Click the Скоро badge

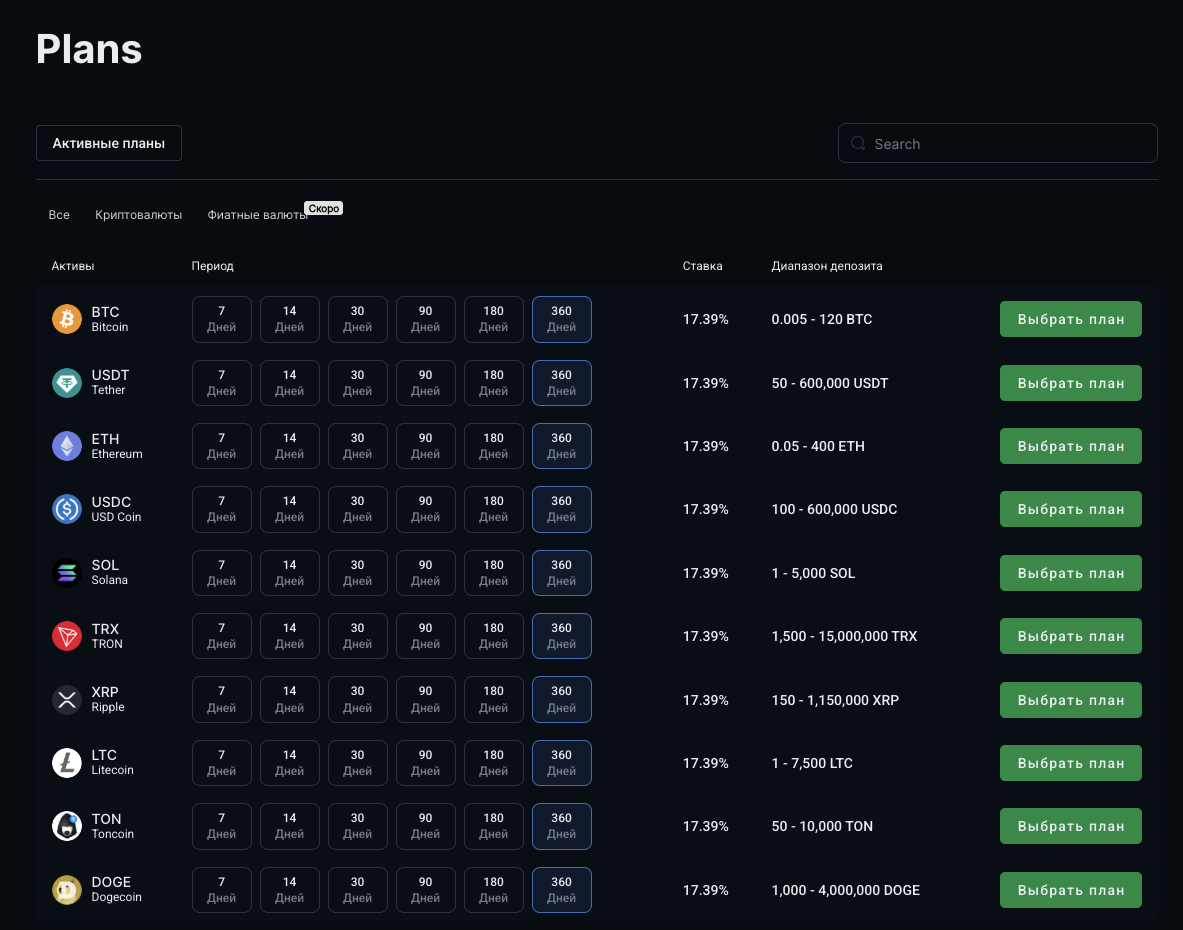pos(324,208)
